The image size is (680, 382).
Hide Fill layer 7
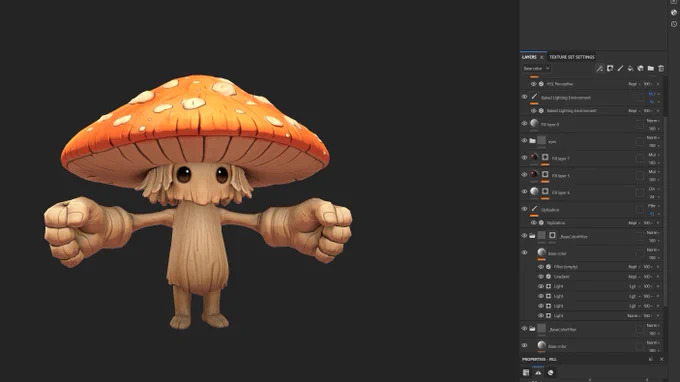pyautogui.click(x=524, y=158)
